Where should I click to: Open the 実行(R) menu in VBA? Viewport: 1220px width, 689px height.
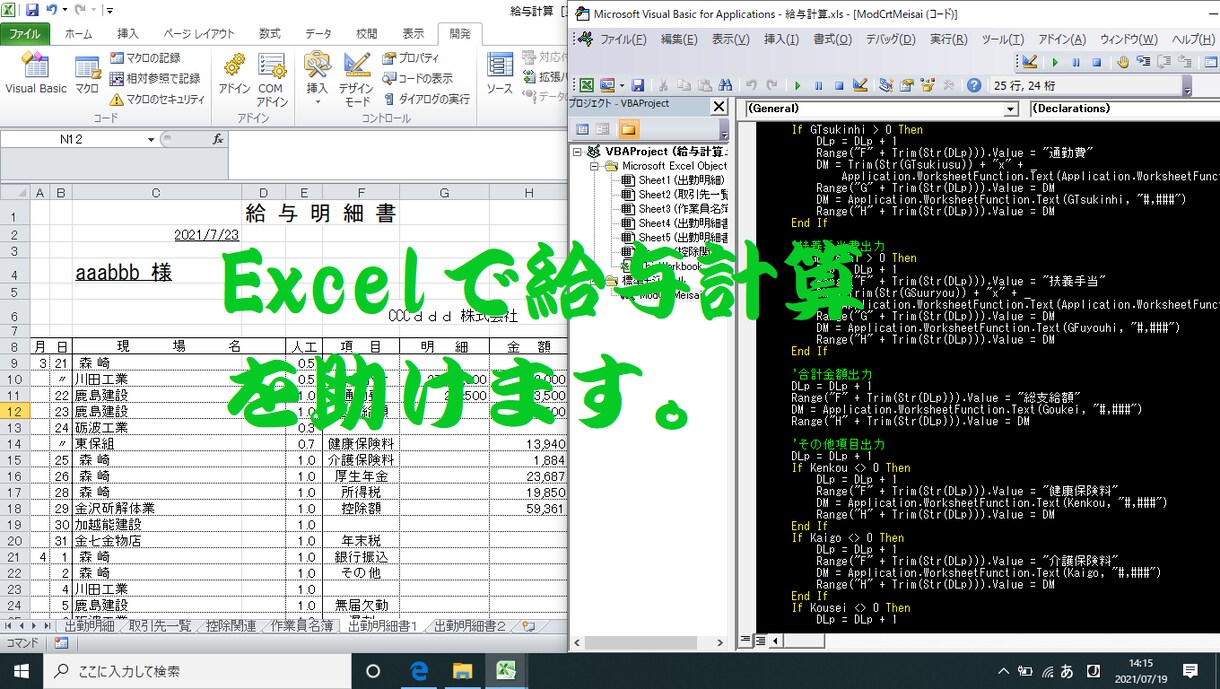pyautogui.click(x=948, y=39)
